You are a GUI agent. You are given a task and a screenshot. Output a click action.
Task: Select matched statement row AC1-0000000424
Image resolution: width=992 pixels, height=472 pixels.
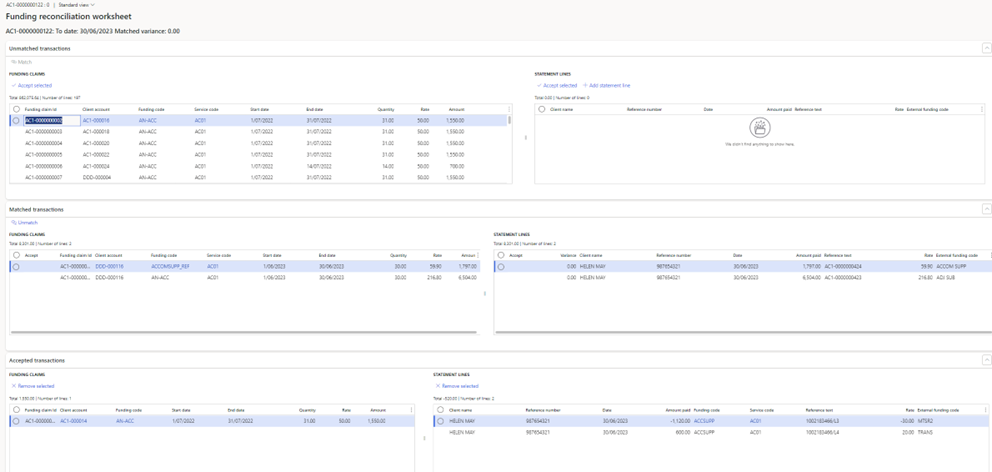pyautogui.click(x=501, y=267)
